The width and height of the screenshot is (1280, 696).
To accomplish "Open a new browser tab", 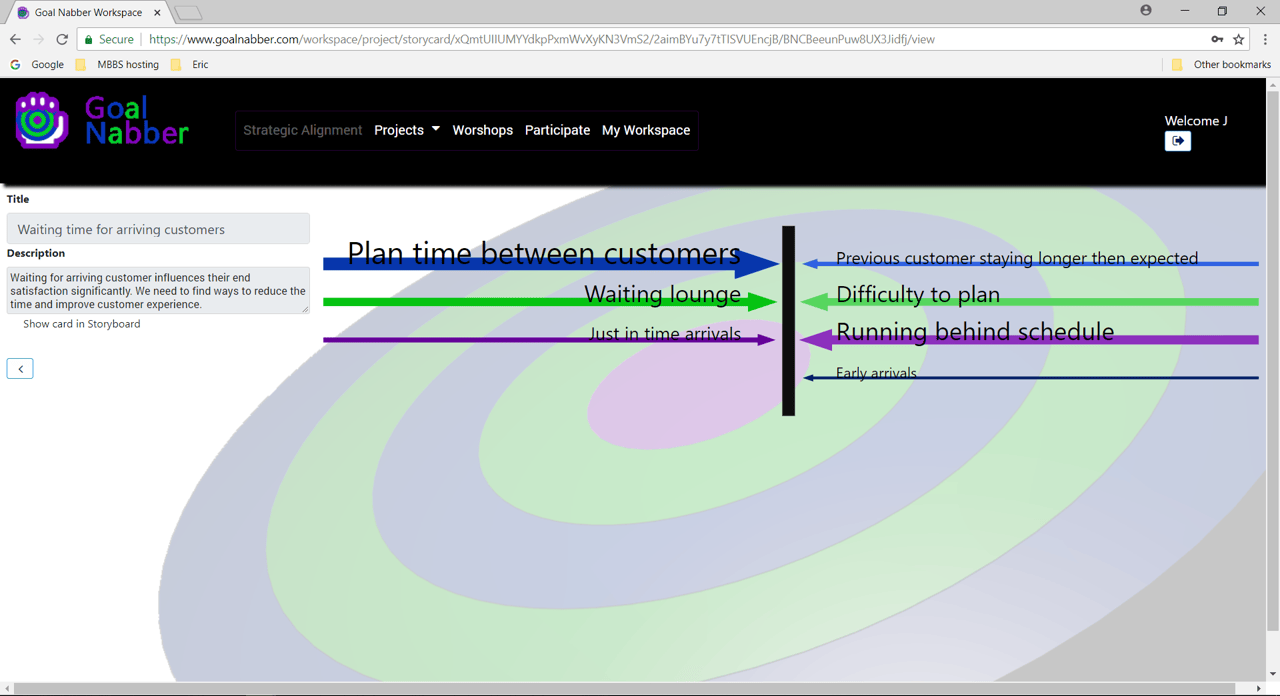I will tap(188, 13).
